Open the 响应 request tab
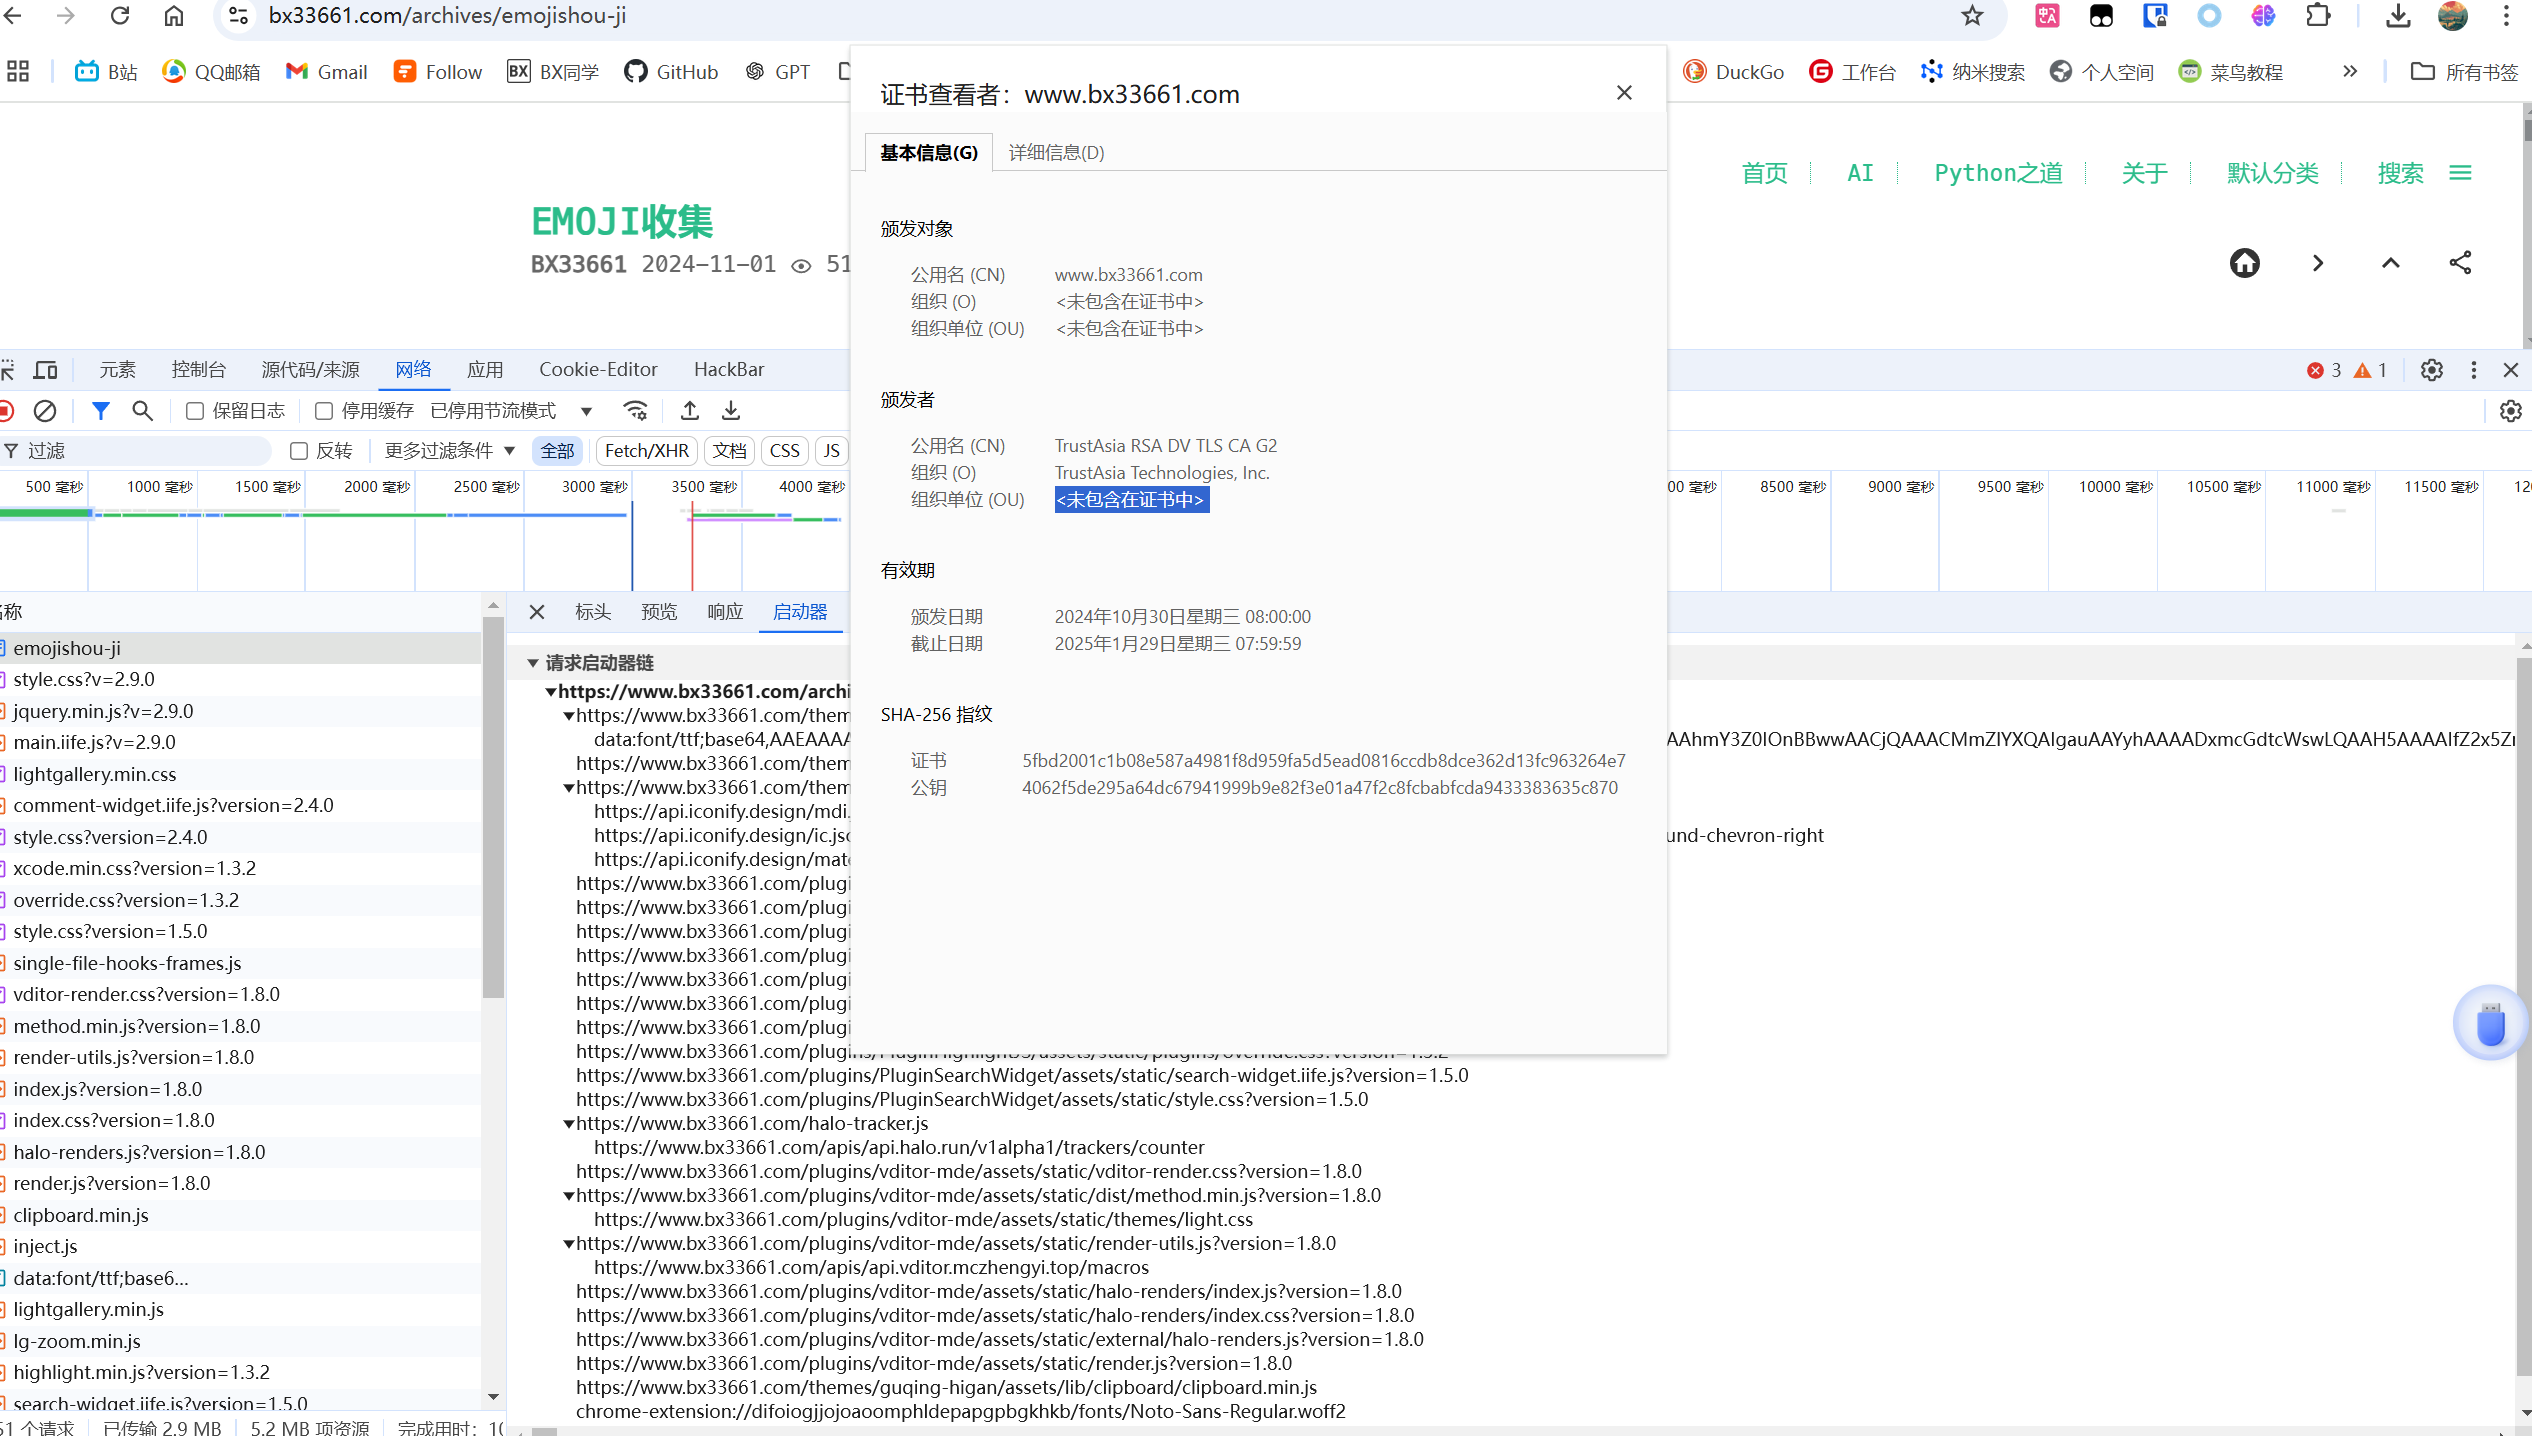Image resolution: width=2532 pixels, height=1436 pixels. pyautogui.click(x=725, y=612)
